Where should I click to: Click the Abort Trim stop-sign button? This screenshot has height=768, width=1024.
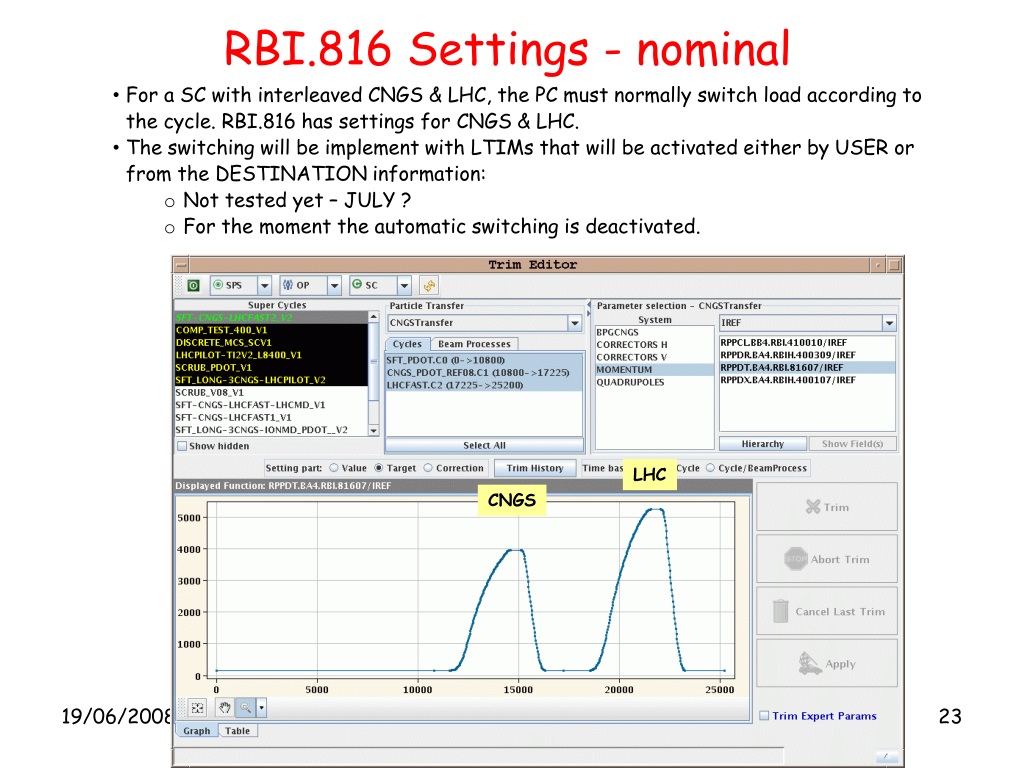(x=827, y=559)
